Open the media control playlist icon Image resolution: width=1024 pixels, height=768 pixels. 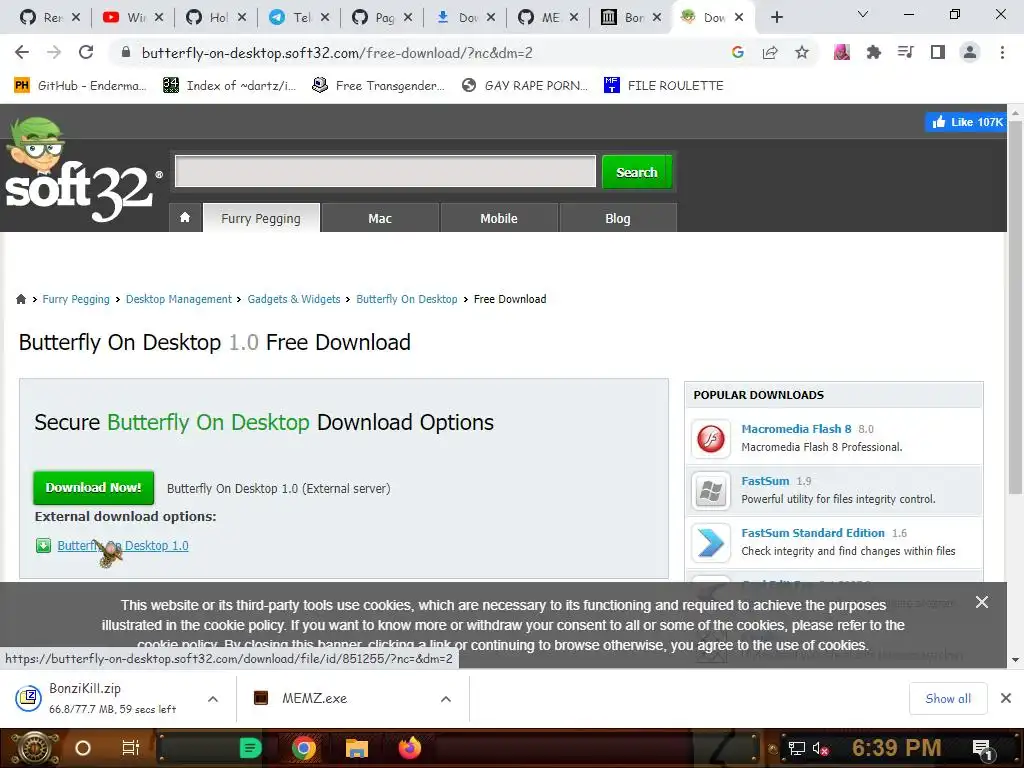pyautogui.click(x=905, y=52)
